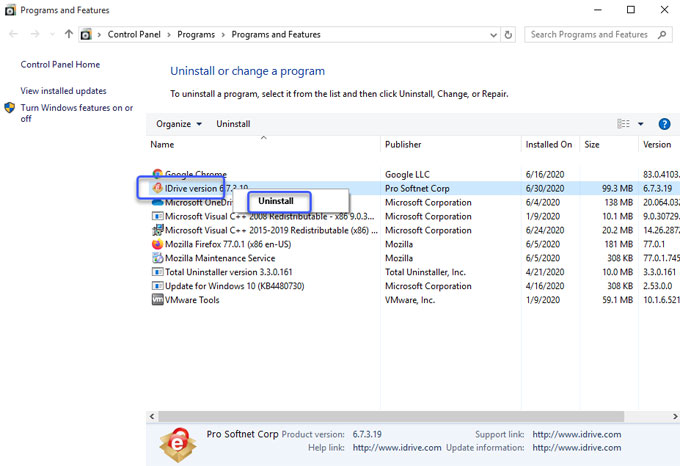The width and height of the screenshot is (680, 466).
Task: Click the IDrive package icon in details pane
Action: (x=178, y=444)
